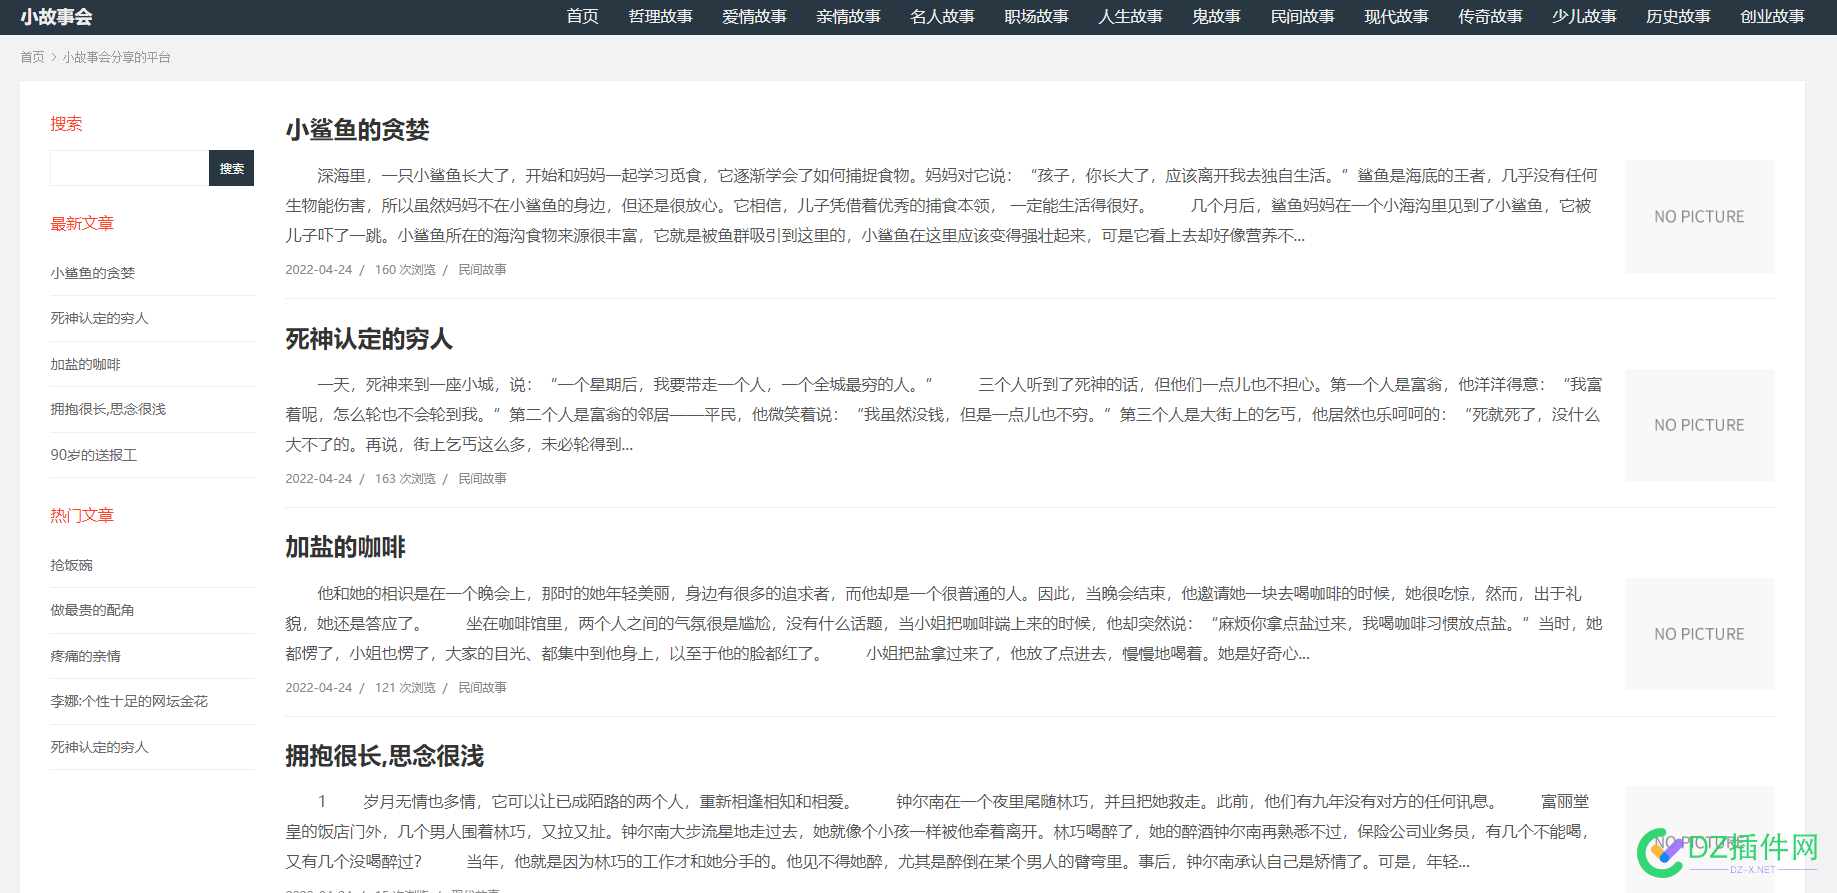Focus the sidebar search input field
This screenshot has height=893, width=1837.
click(129, 168)
